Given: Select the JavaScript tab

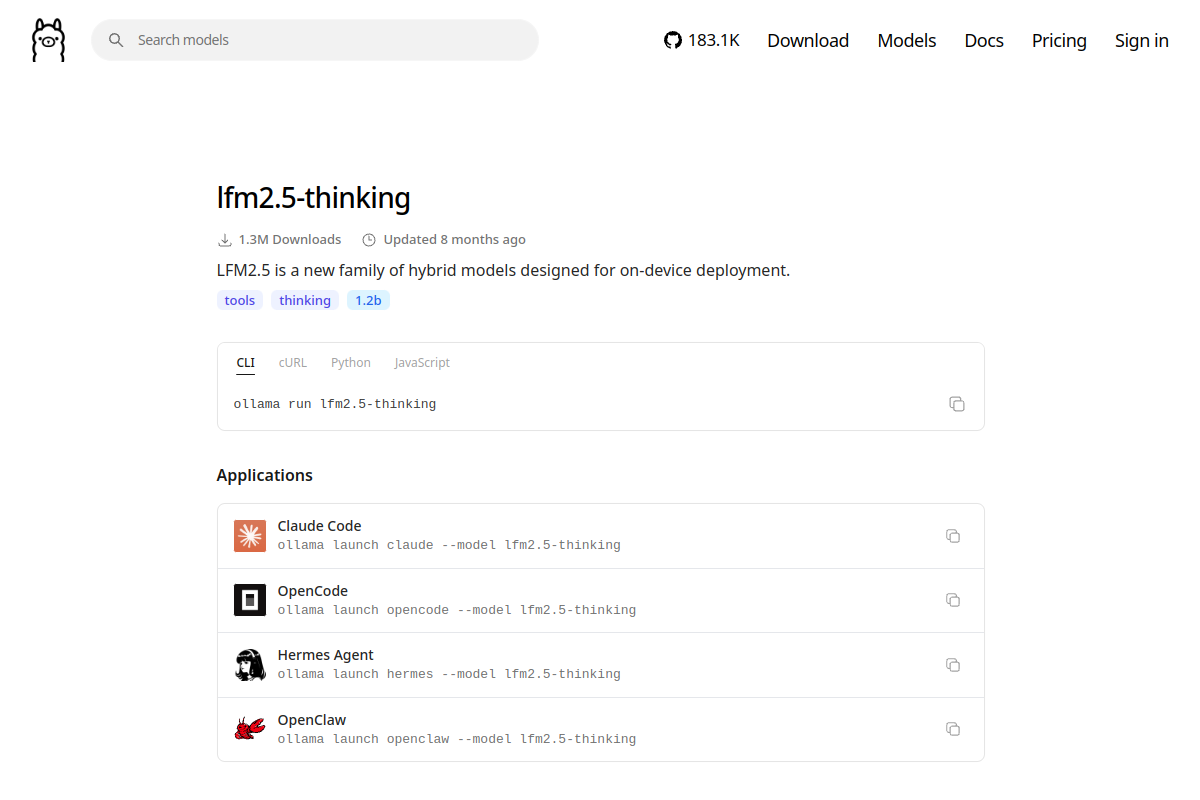Looking at the screenshot, I should 422,363.
